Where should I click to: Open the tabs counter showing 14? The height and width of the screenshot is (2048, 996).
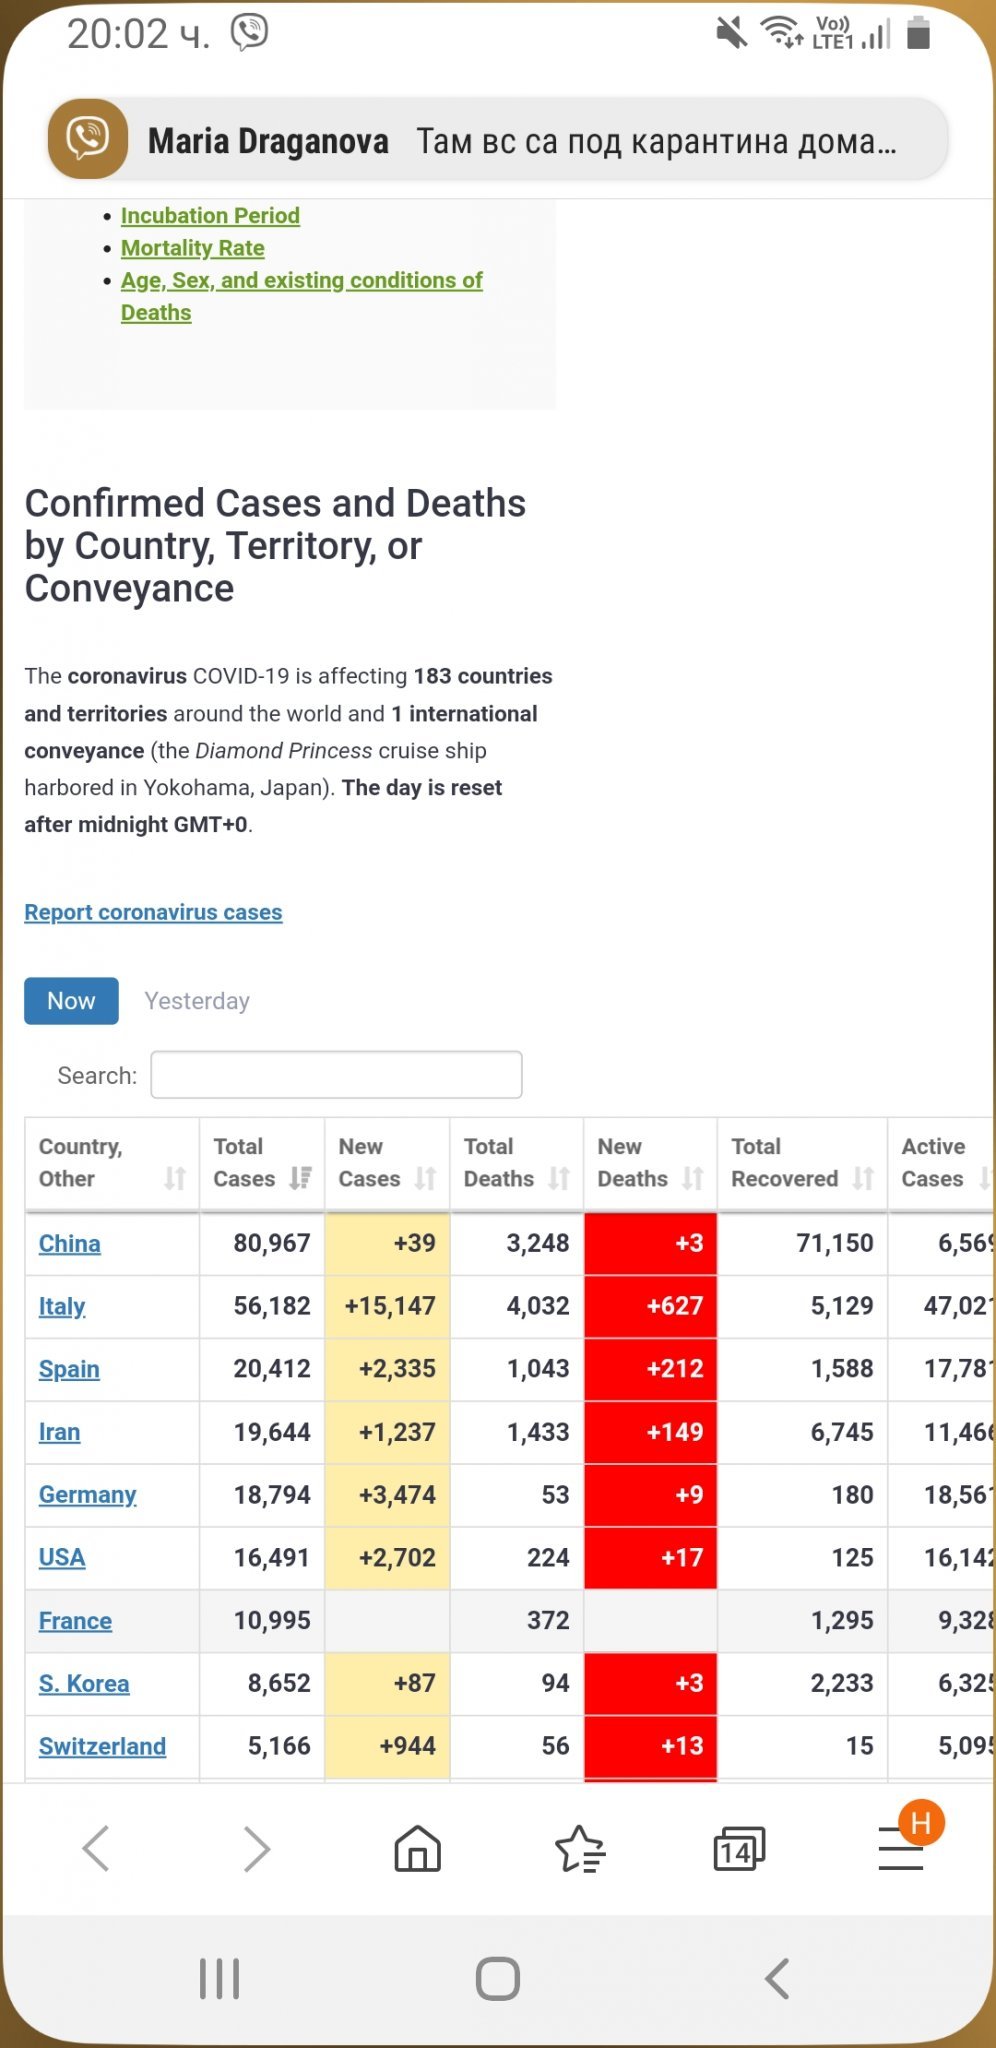[739, 1850]
